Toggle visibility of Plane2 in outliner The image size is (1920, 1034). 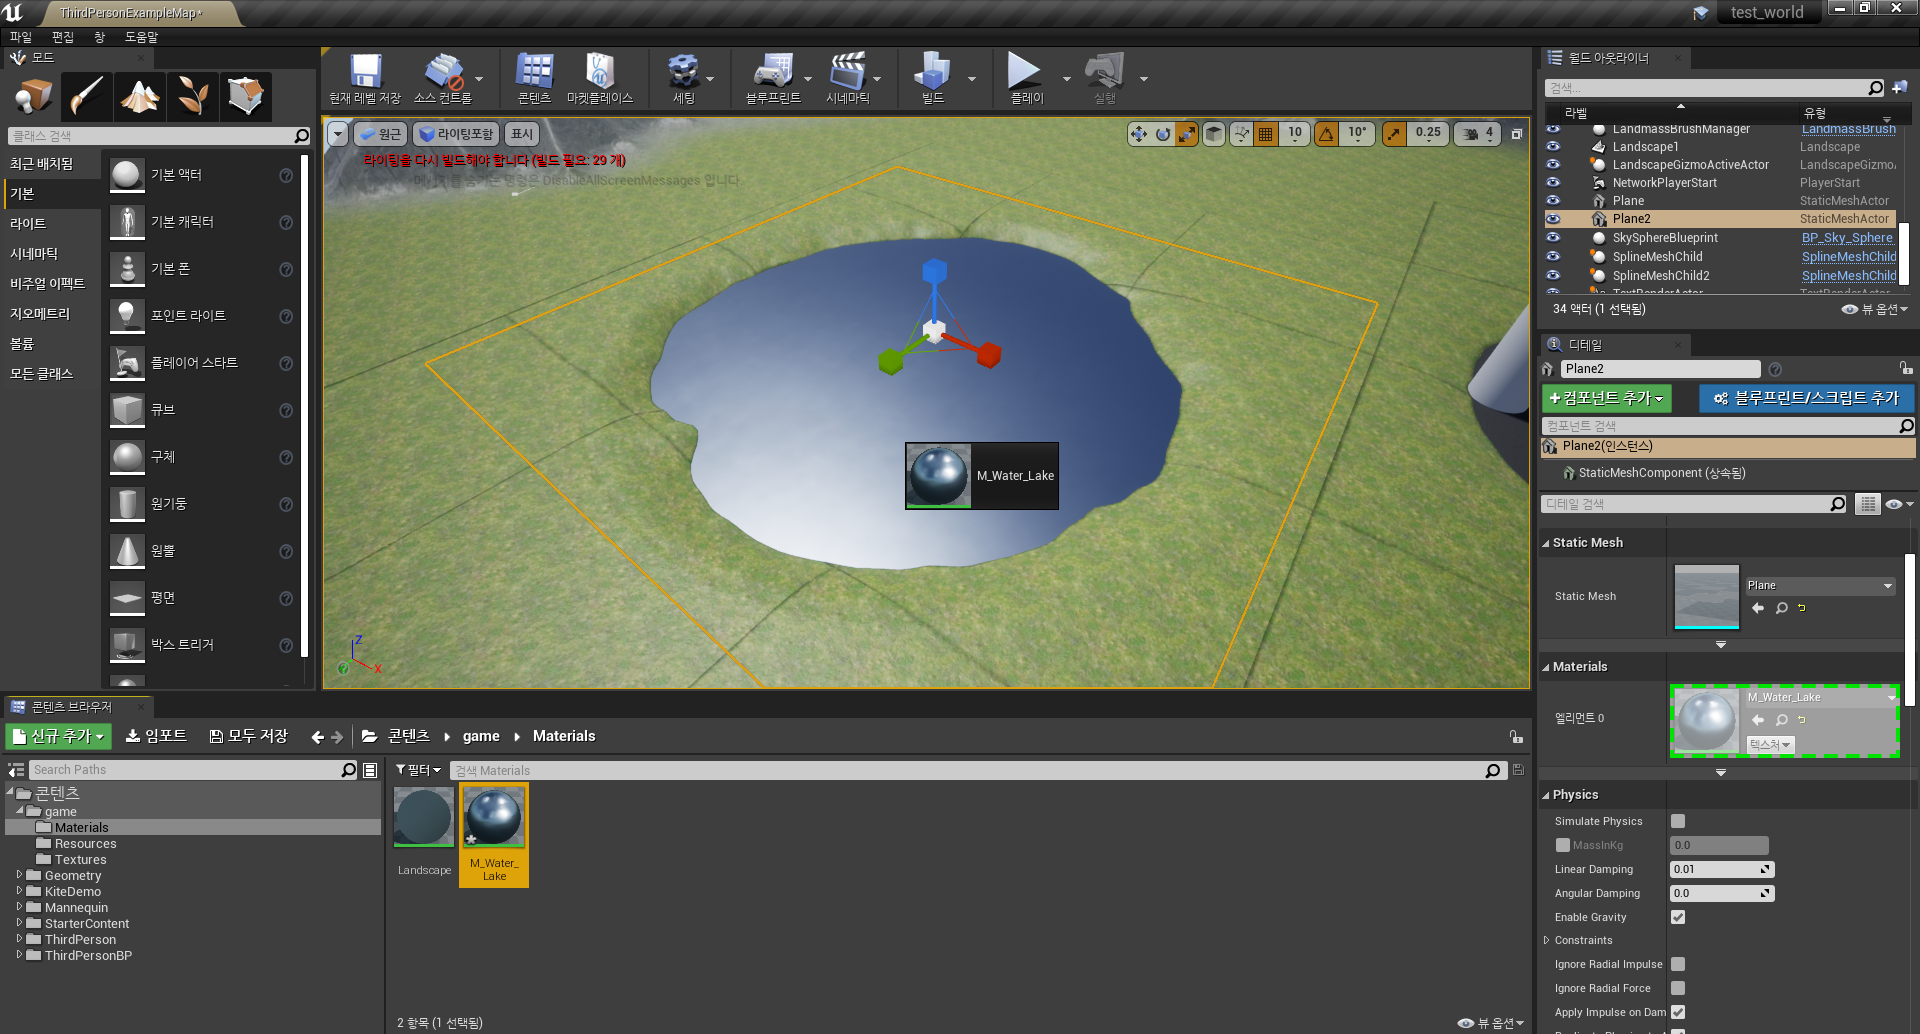coord(1553,219)
